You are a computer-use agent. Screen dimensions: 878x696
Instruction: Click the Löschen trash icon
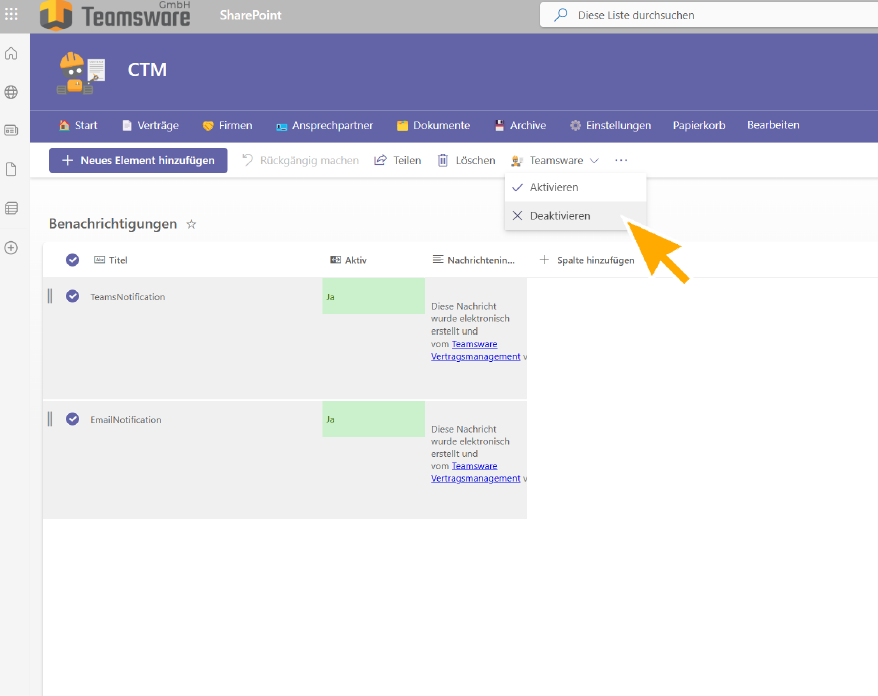coord(443,160)
